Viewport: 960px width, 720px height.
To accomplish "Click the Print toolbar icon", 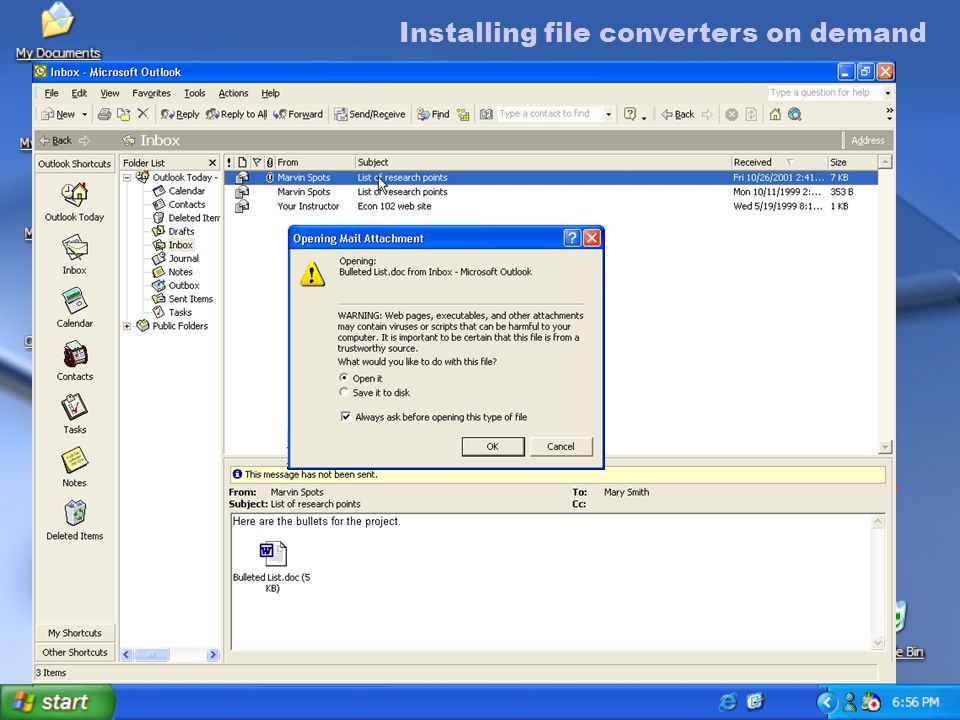I will [x=104, y=114].
